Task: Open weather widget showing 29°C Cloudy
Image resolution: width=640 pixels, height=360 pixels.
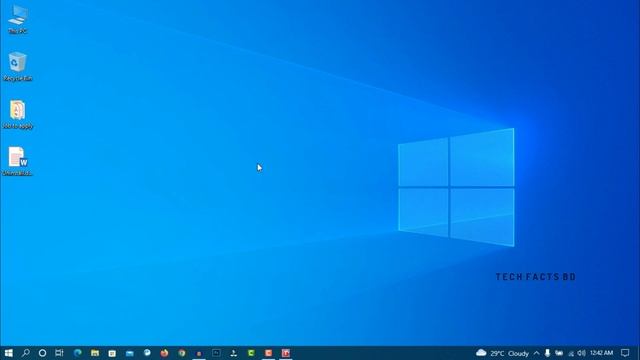Action: 502,353
